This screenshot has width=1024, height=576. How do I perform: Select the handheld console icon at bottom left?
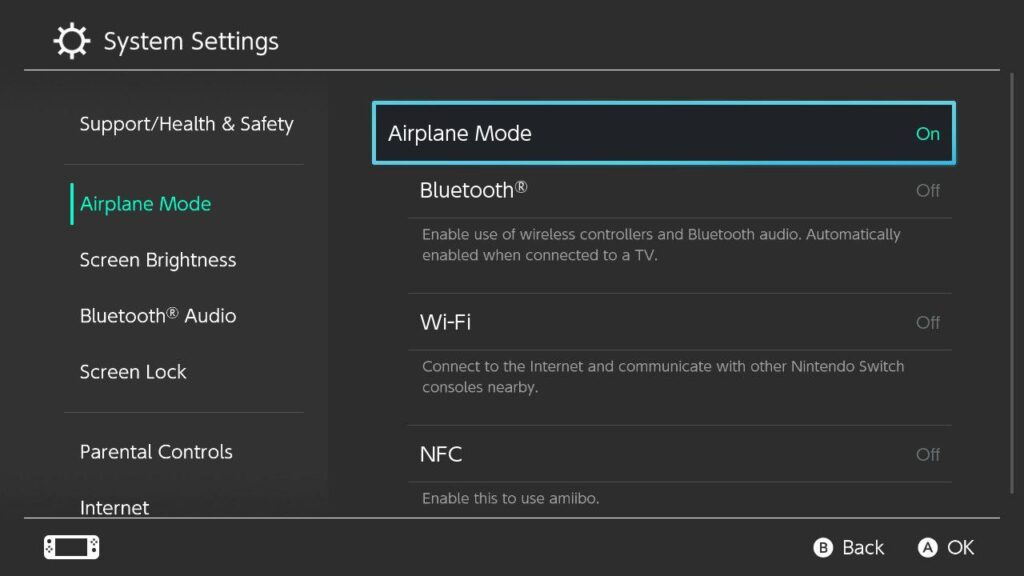(71, 547)
